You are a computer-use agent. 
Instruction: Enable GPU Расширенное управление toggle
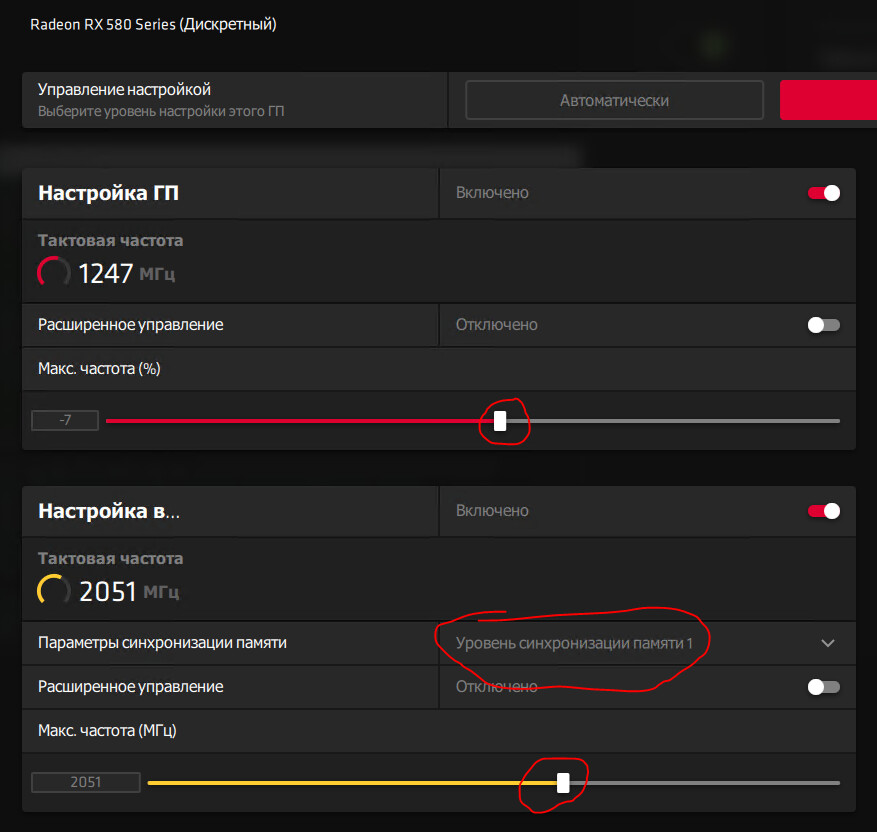(823, 325)
